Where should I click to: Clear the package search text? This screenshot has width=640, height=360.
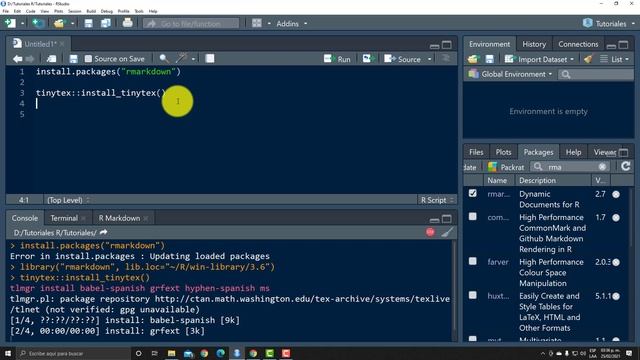coord(602,167)
